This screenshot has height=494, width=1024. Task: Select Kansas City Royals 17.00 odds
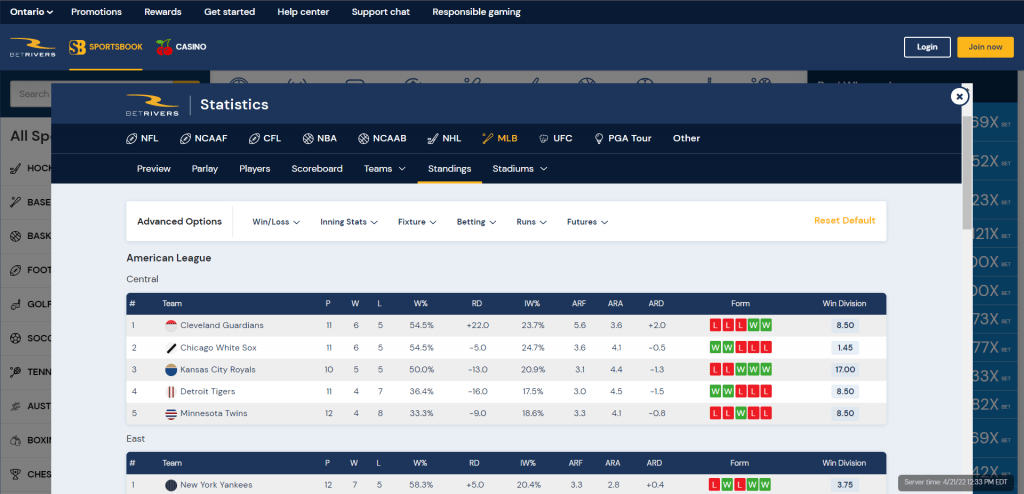(844, 370)
